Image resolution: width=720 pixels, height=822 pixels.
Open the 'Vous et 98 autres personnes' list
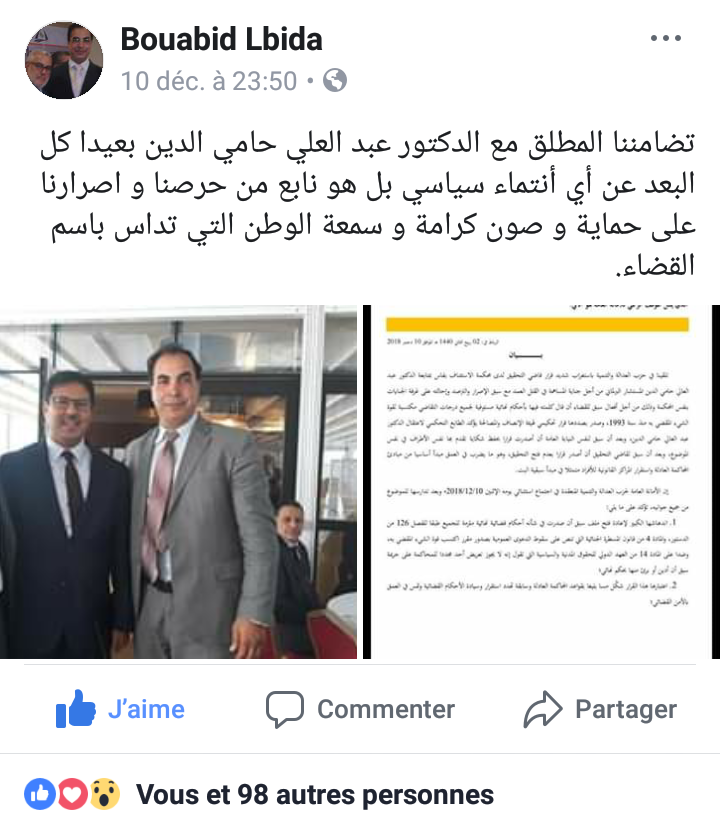(x=315, y=795)
